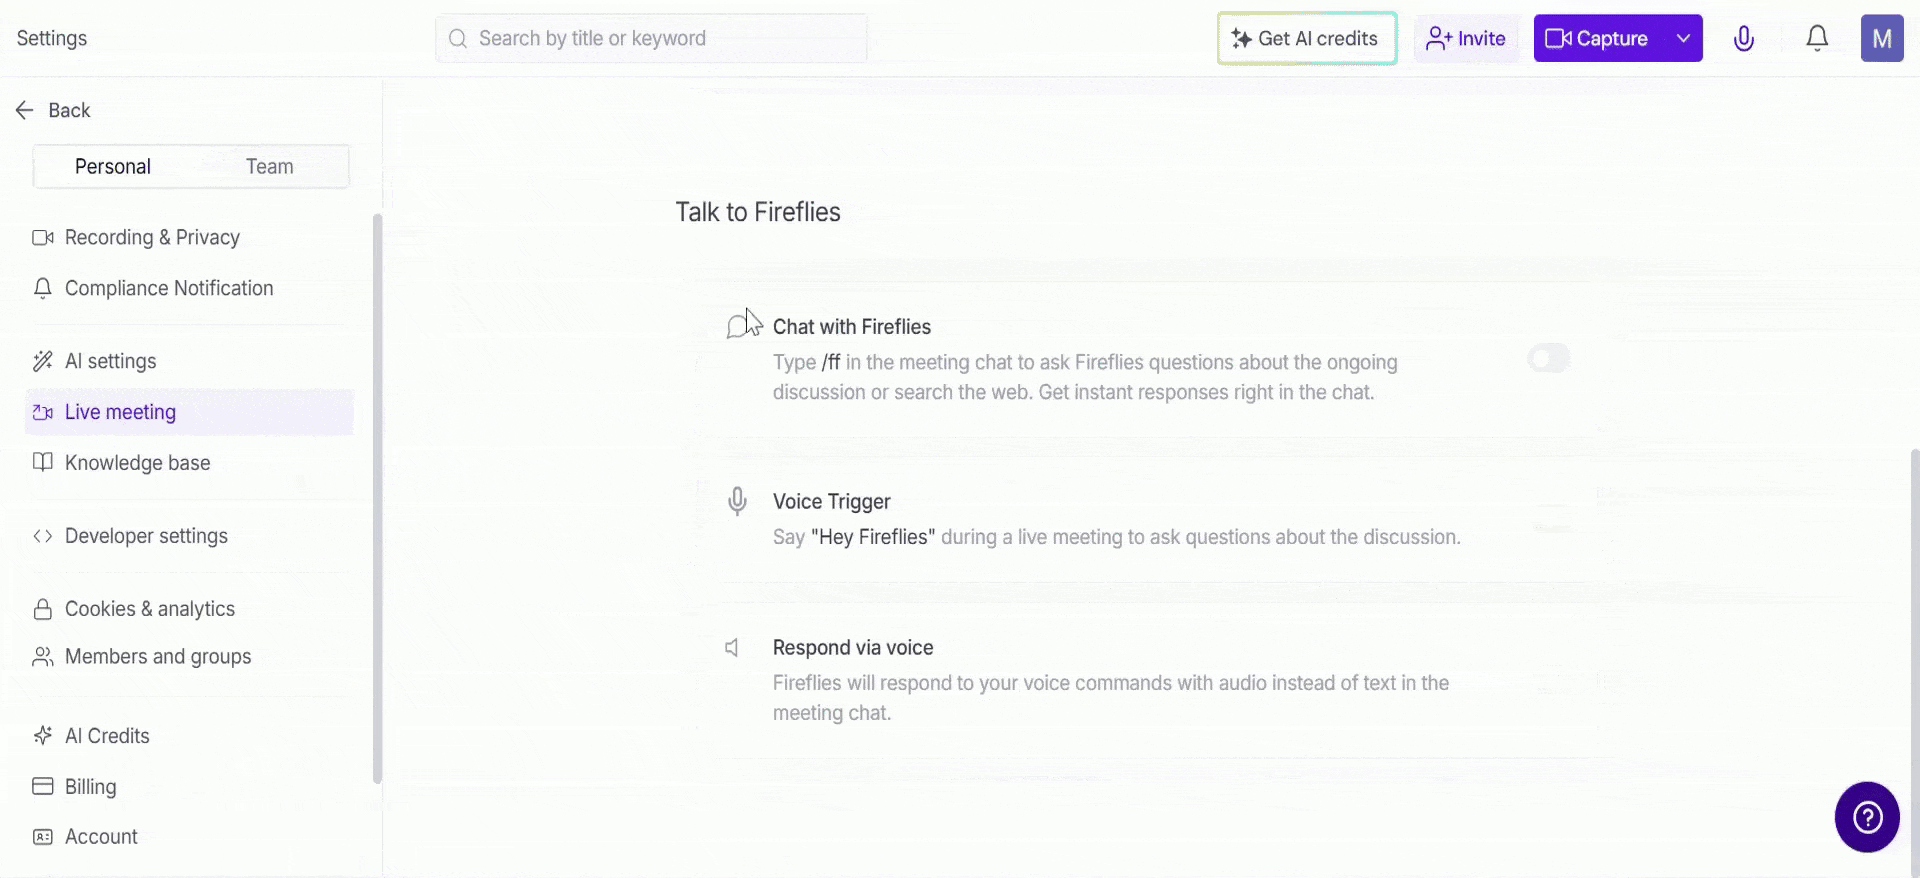Image resolution: width=1920 pixels, height=878 pixels.
Task: Click the sparkle icon beside AI Credits
Action: point(43,736)
